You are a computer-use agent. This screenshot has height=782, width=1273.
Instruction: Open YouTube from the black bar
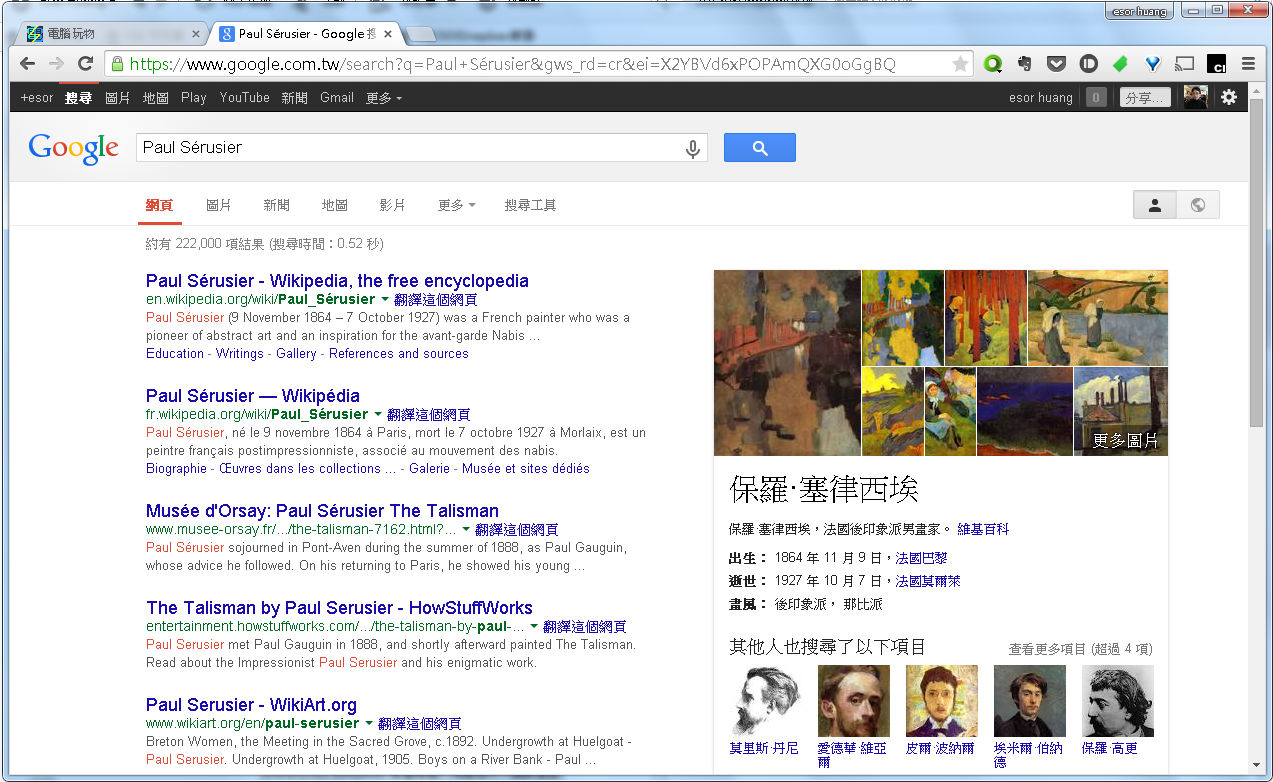point(245,98)
